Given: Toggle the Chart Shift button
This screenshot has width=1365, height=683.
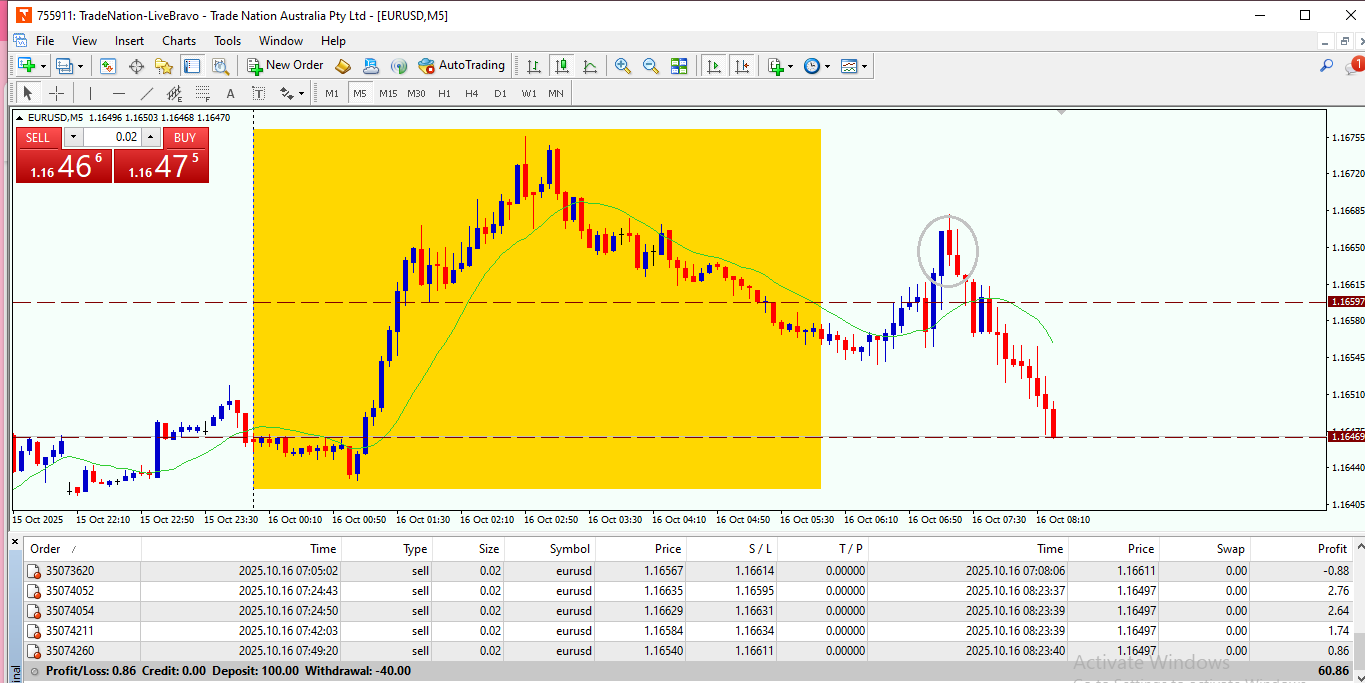Looking at the screenshot, I should [x=741, y=66].
